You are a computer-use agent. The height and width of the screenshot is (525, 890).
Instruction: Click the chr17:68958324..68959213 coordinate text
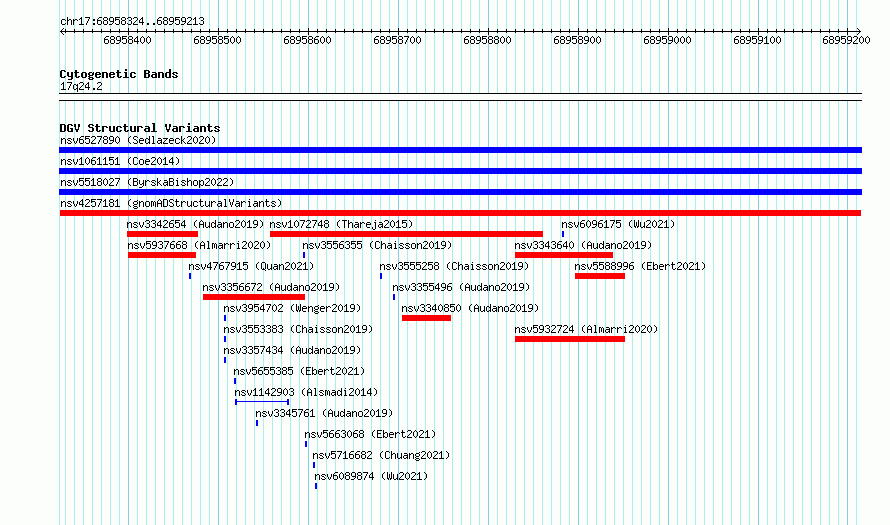(x=132, y=21)
